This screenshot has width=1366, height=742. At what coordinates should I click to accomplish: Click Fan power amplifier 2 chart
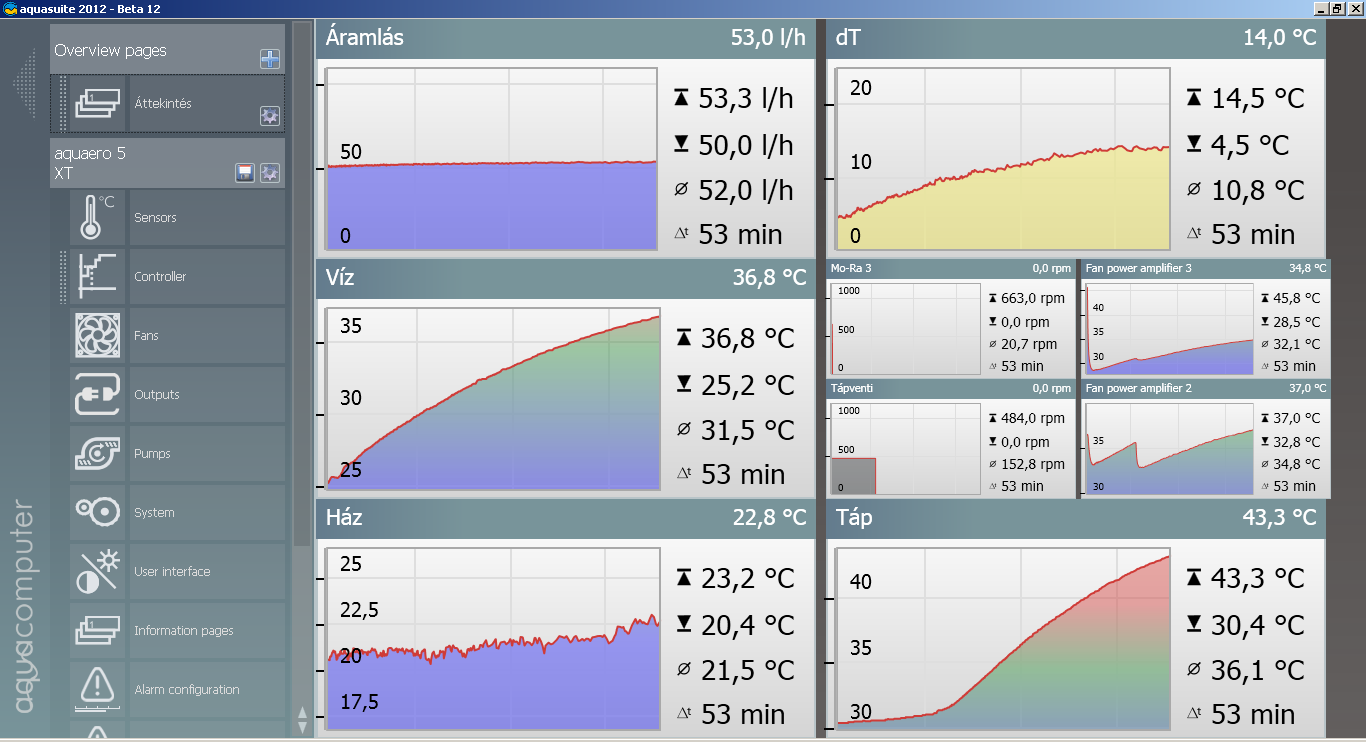(1169, 449)
